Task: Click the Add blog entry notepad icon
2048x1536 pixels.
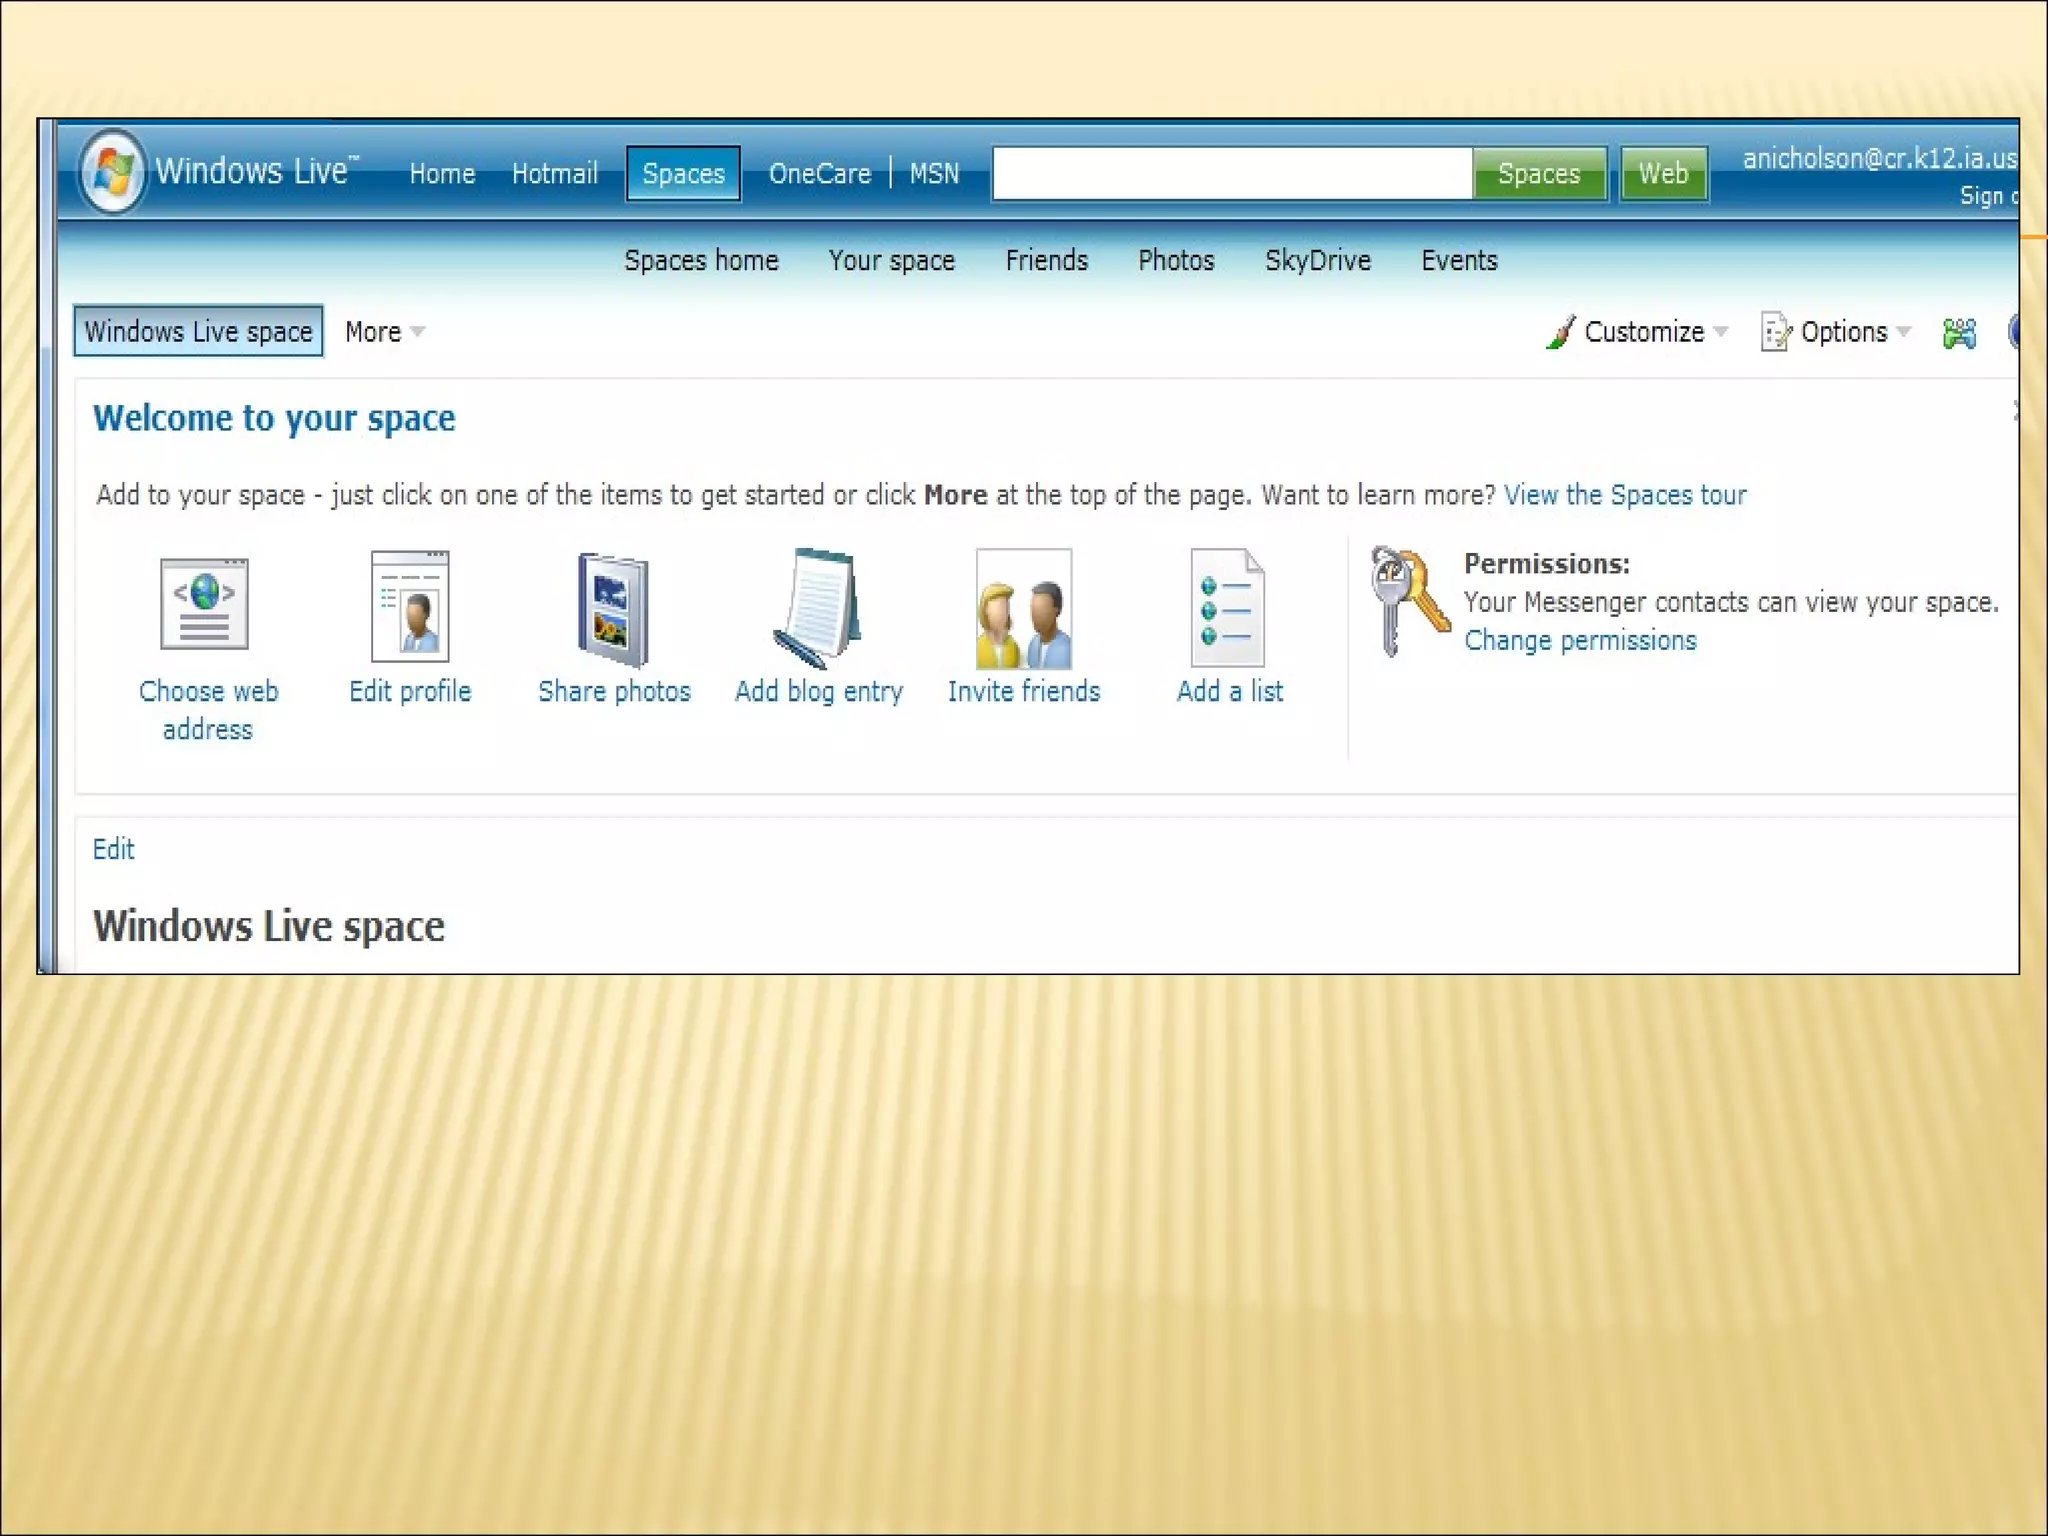Action: 818,608
